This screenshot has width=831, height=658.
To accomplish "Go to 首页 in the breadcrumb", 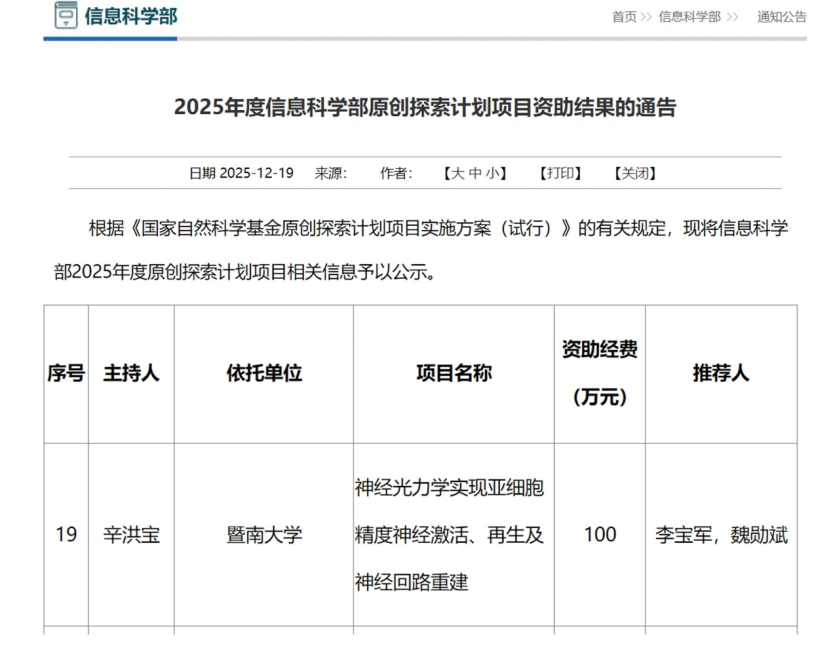I will (x=624, y=17).
